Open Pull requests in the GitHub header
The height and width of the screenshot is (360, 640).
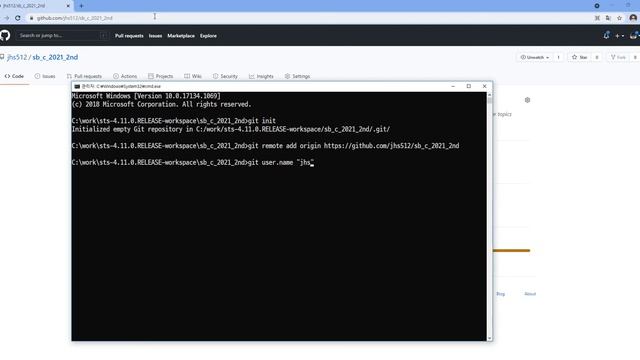[x=129, y=36]
